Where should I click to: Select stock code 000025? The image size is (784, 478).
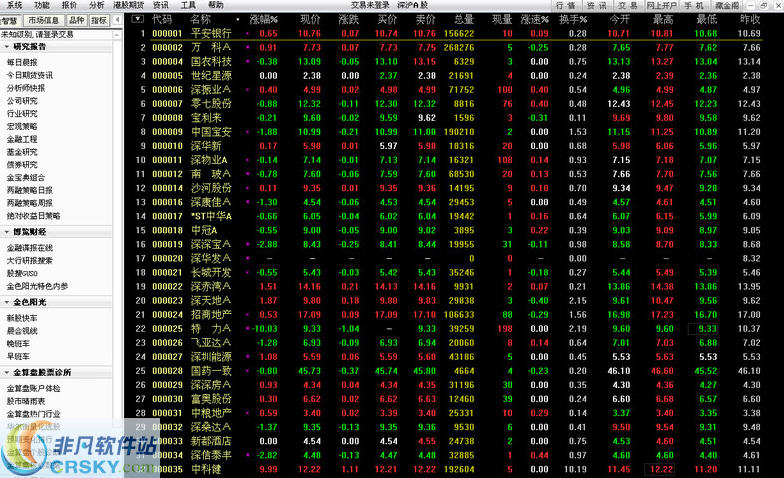(168, 328)
